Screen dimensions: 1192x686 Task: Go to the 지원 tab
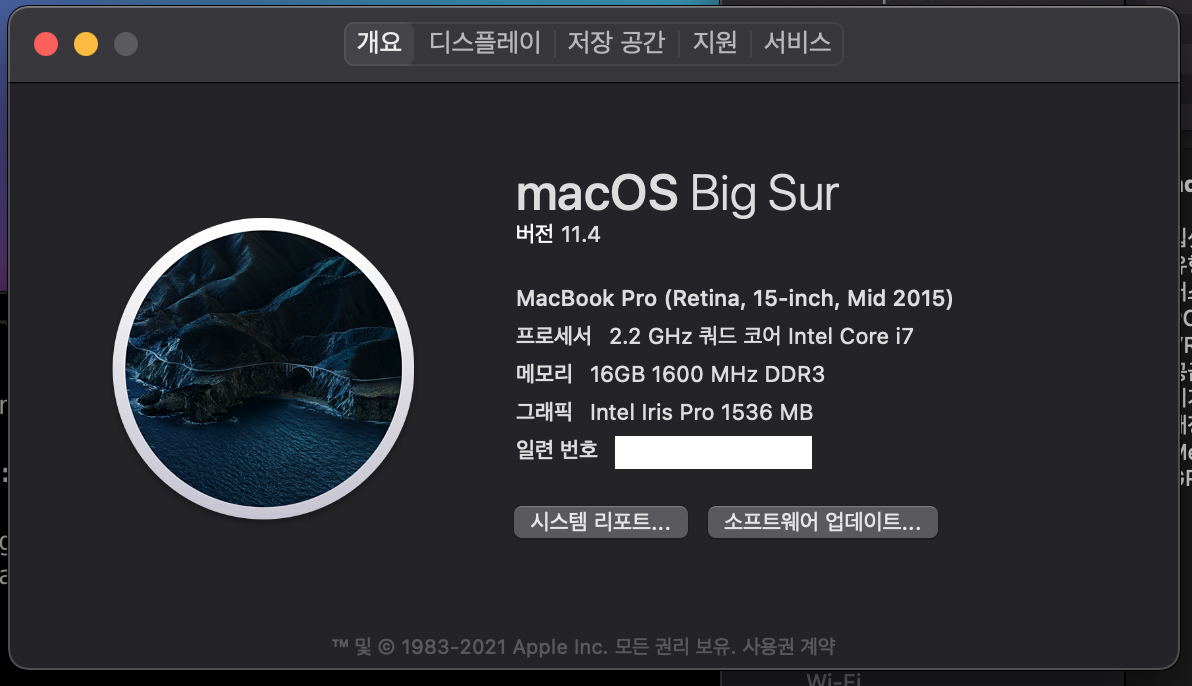[x=715, y=43]
